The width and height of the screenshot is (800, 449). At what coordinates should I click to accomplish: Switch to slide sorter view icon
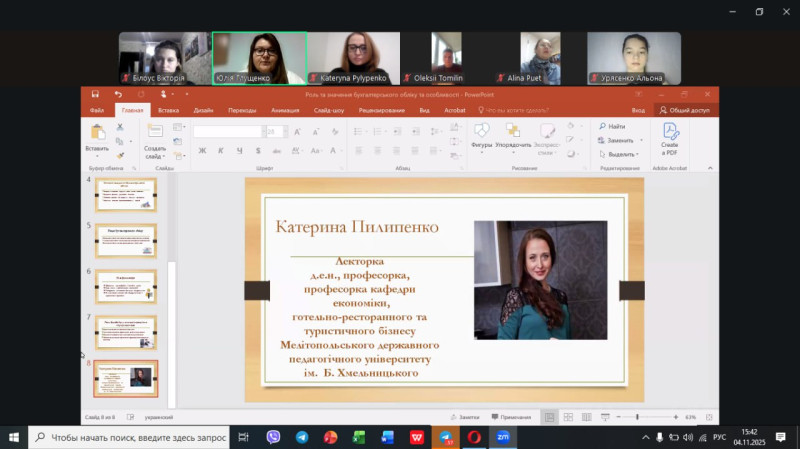pos(568,416)
